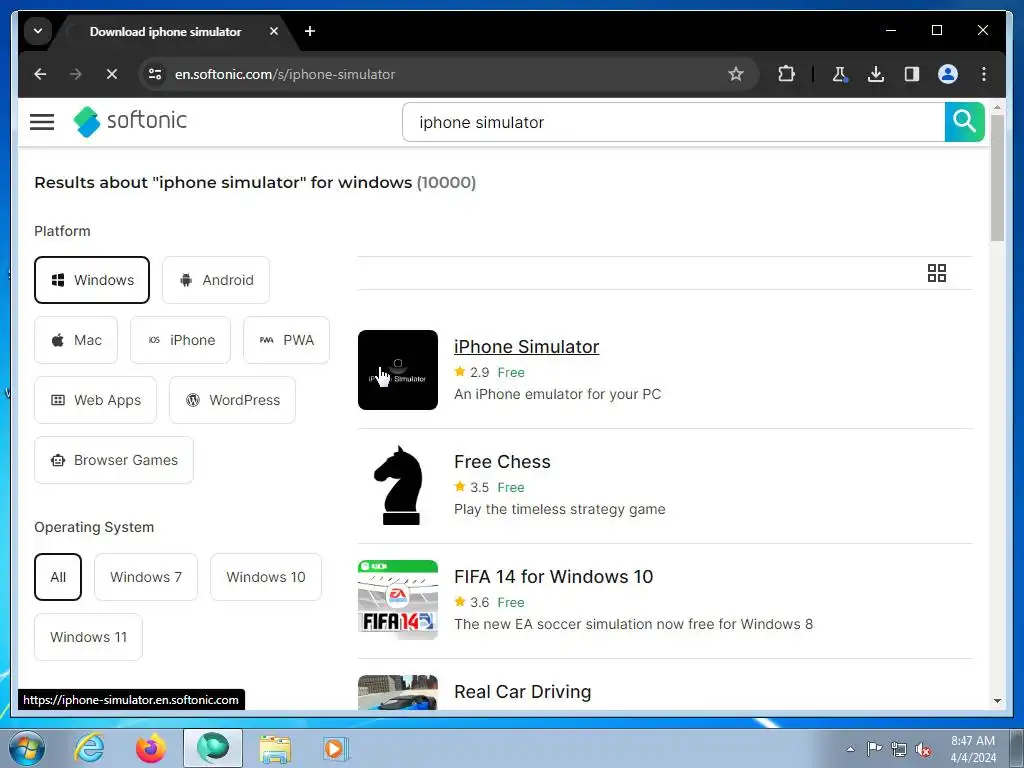The image size is (1024, 768).
Task: Open FIFA 14 for Windows 10 result
Action: pyautogui.click(x=553, y=577)
